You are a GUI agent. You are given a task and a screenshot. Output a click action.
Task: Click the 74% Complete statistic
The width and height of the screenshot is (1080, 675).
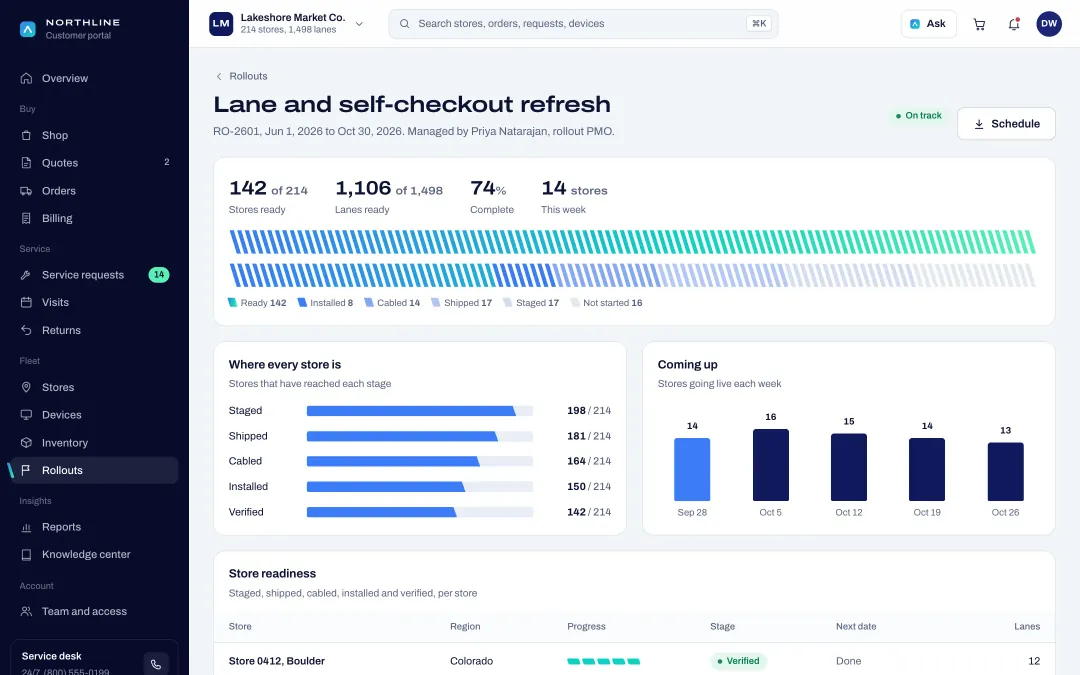click(x=492, y=197)
